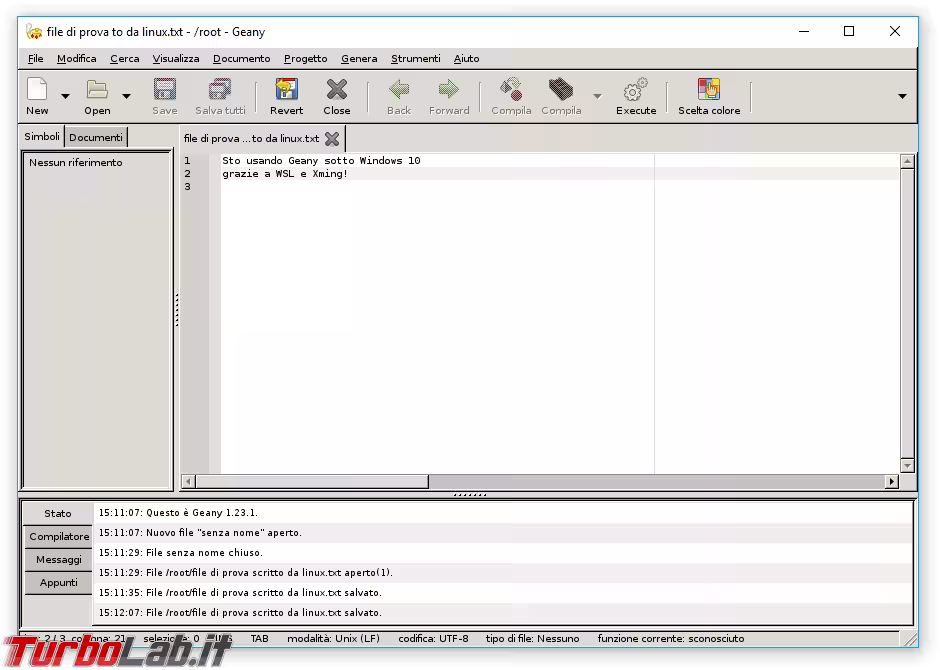This screenshot has height=670, width=940.
Task: Open the toolbar overflow arrow on the right
Action: tap(901, 95)
